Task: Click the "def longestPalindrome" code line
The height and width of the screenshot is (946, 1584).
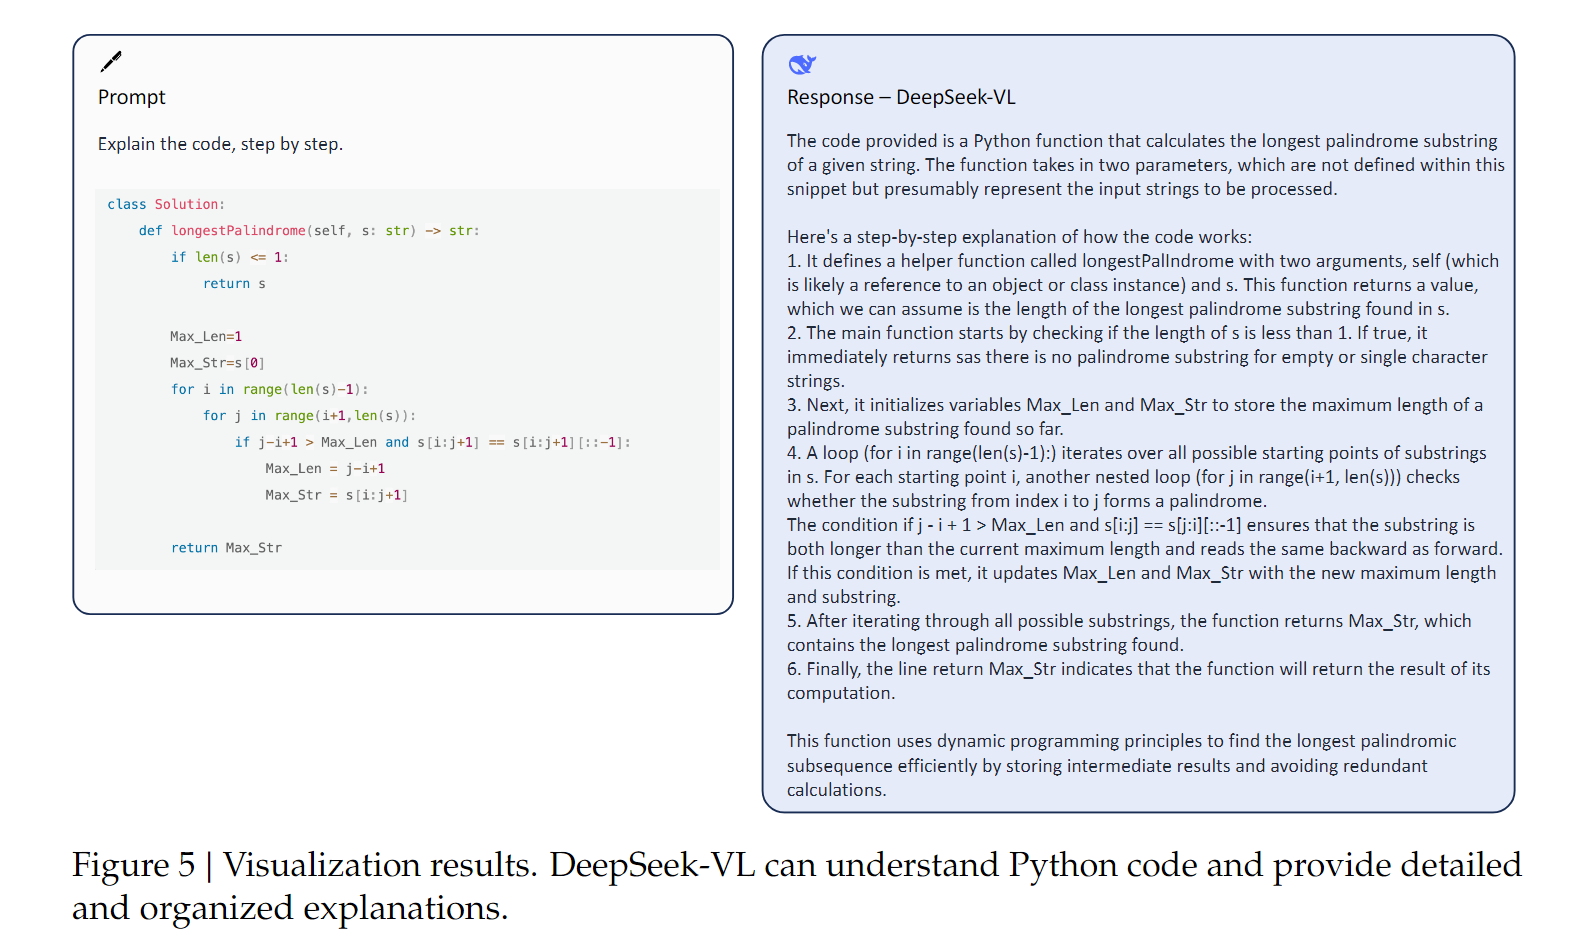Action: pos(309,231)
